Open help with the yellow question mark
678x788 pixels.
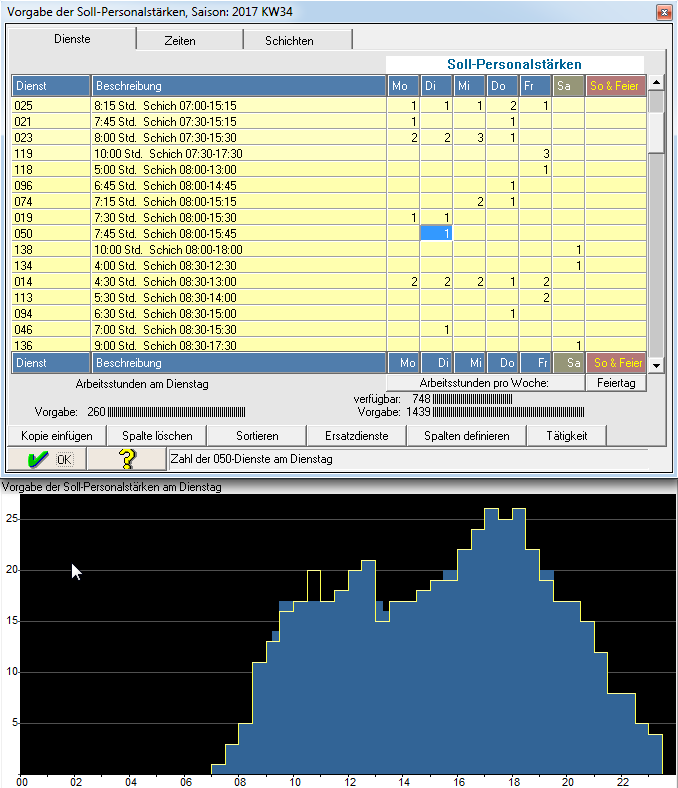tap(126, 459)
